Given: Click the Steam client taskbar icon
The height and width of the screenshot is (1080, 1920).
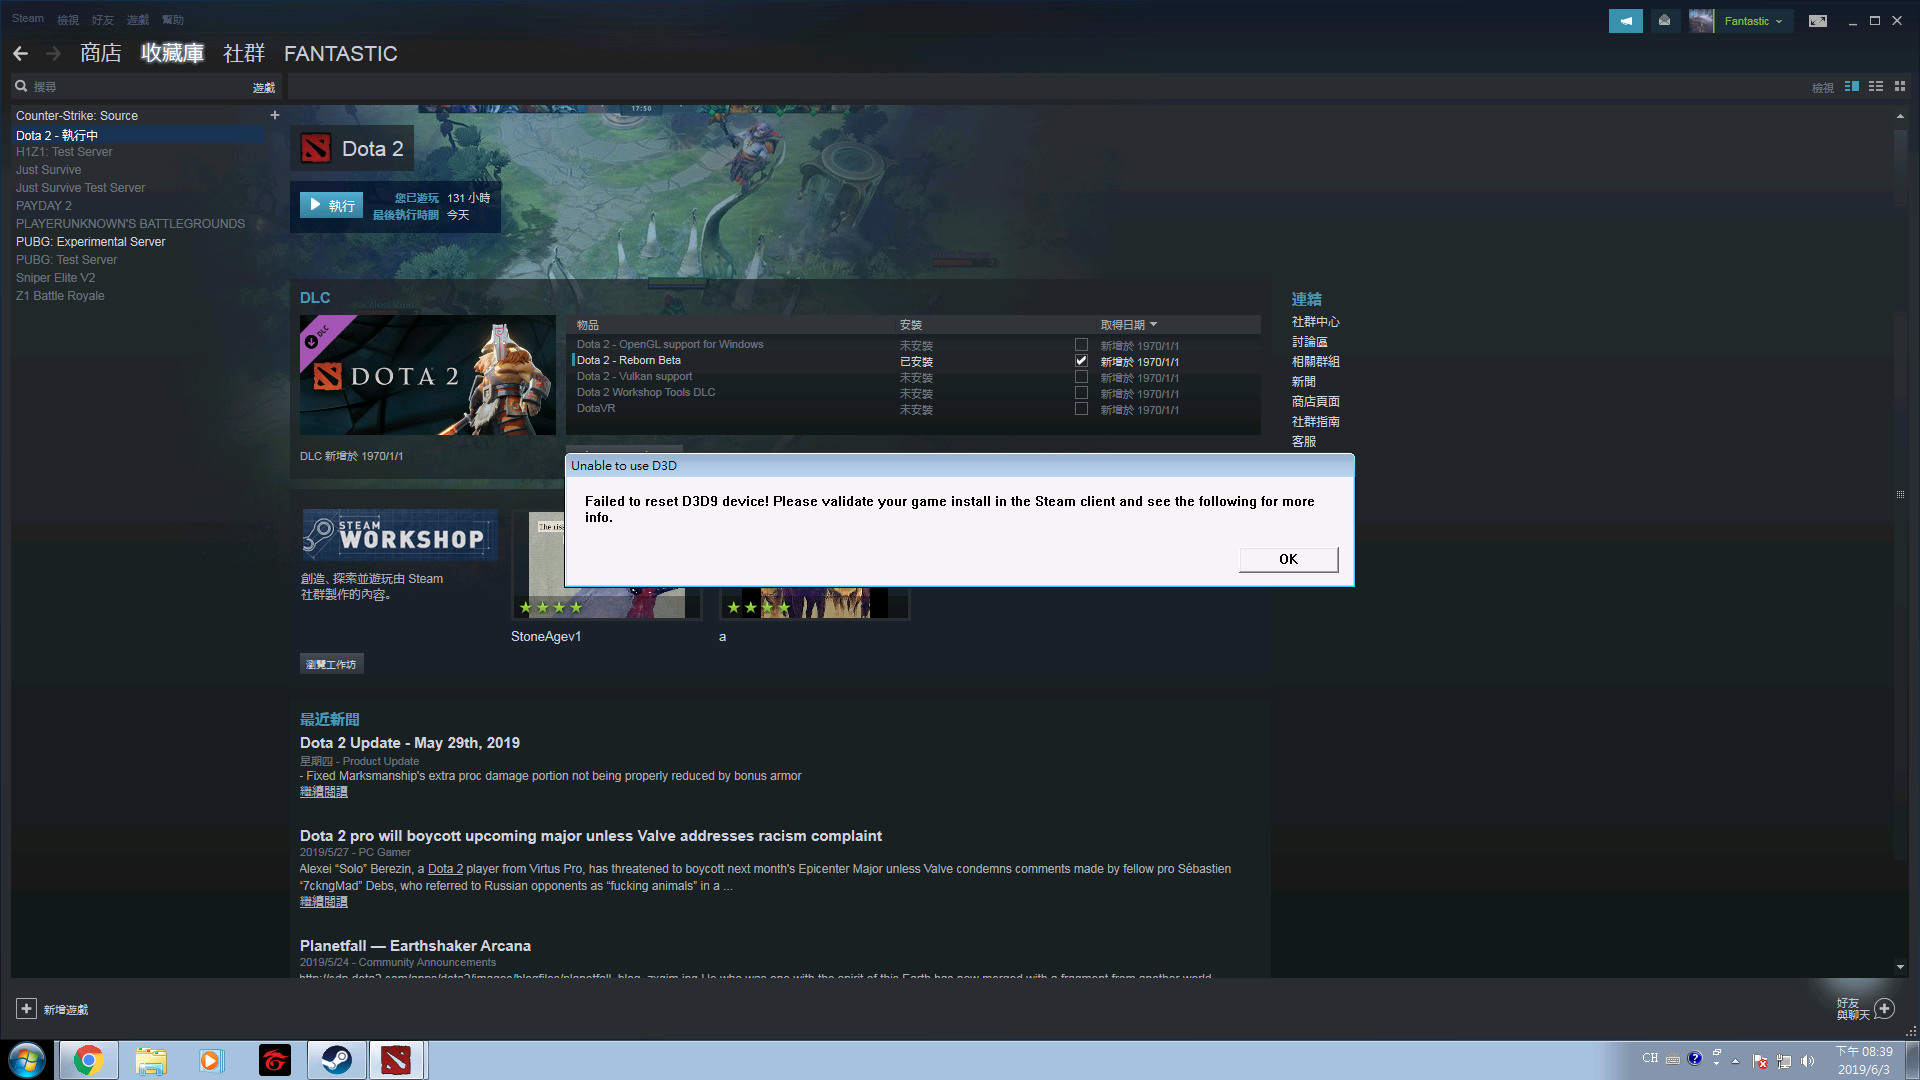Looking at the screenshot, I should (x=335, y=1059).
